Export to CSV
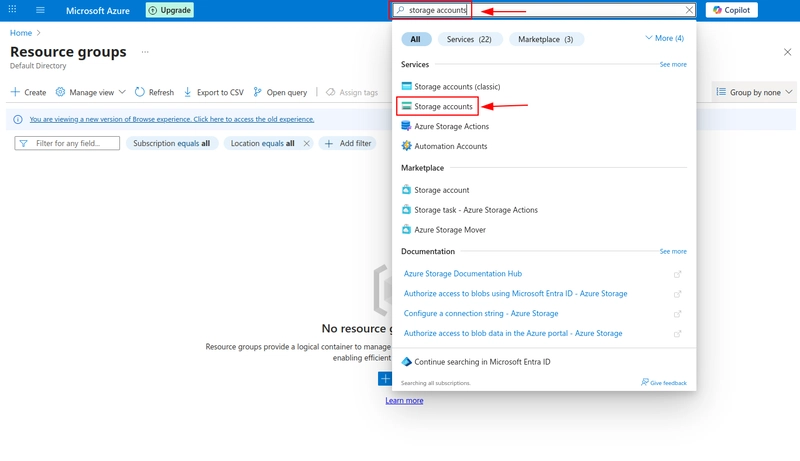Screen dimensions: 800x461 [x=214, y=92]
